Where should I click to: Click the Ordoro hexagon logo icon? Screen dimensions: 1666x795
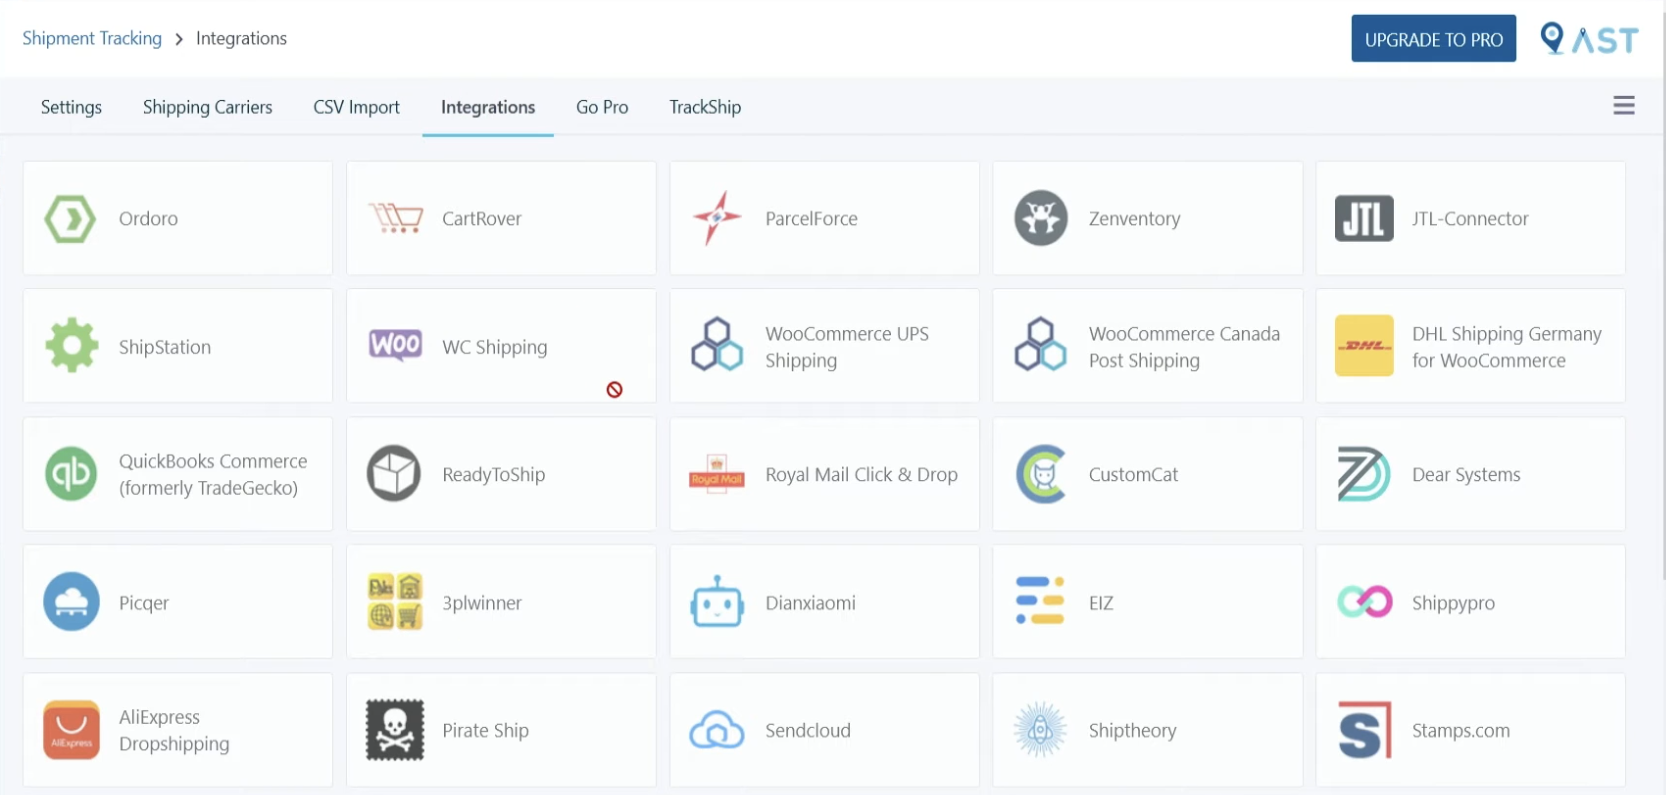[x=71, y=218]
